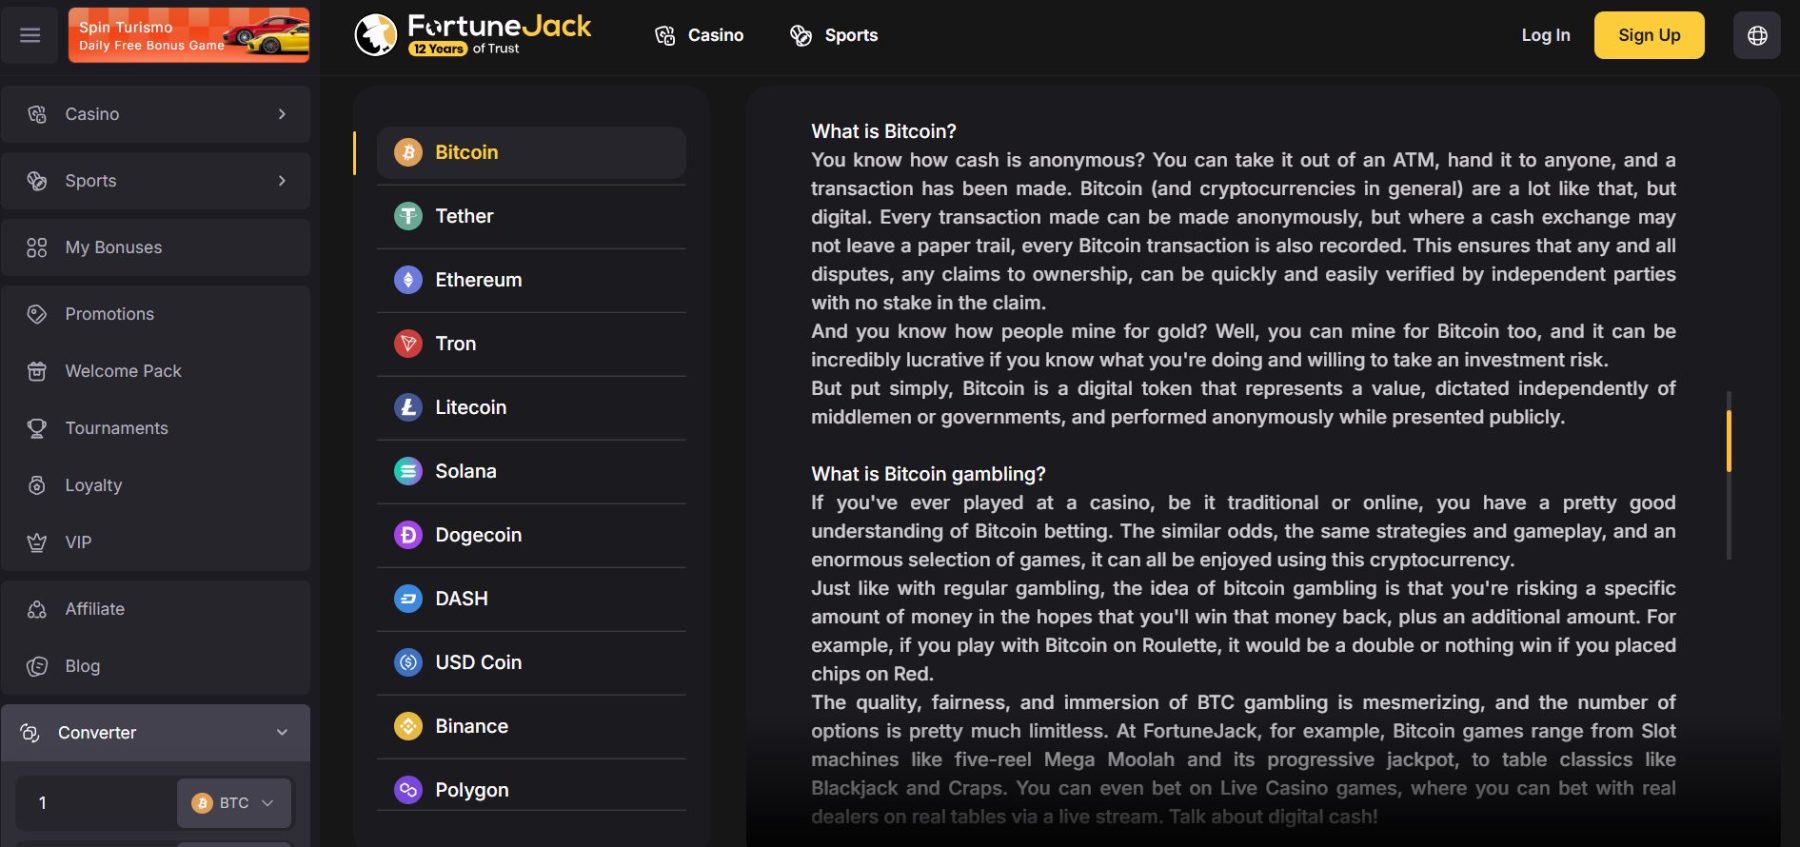
Task: Click the Polygon coin icon
Action: click(408, 790)
